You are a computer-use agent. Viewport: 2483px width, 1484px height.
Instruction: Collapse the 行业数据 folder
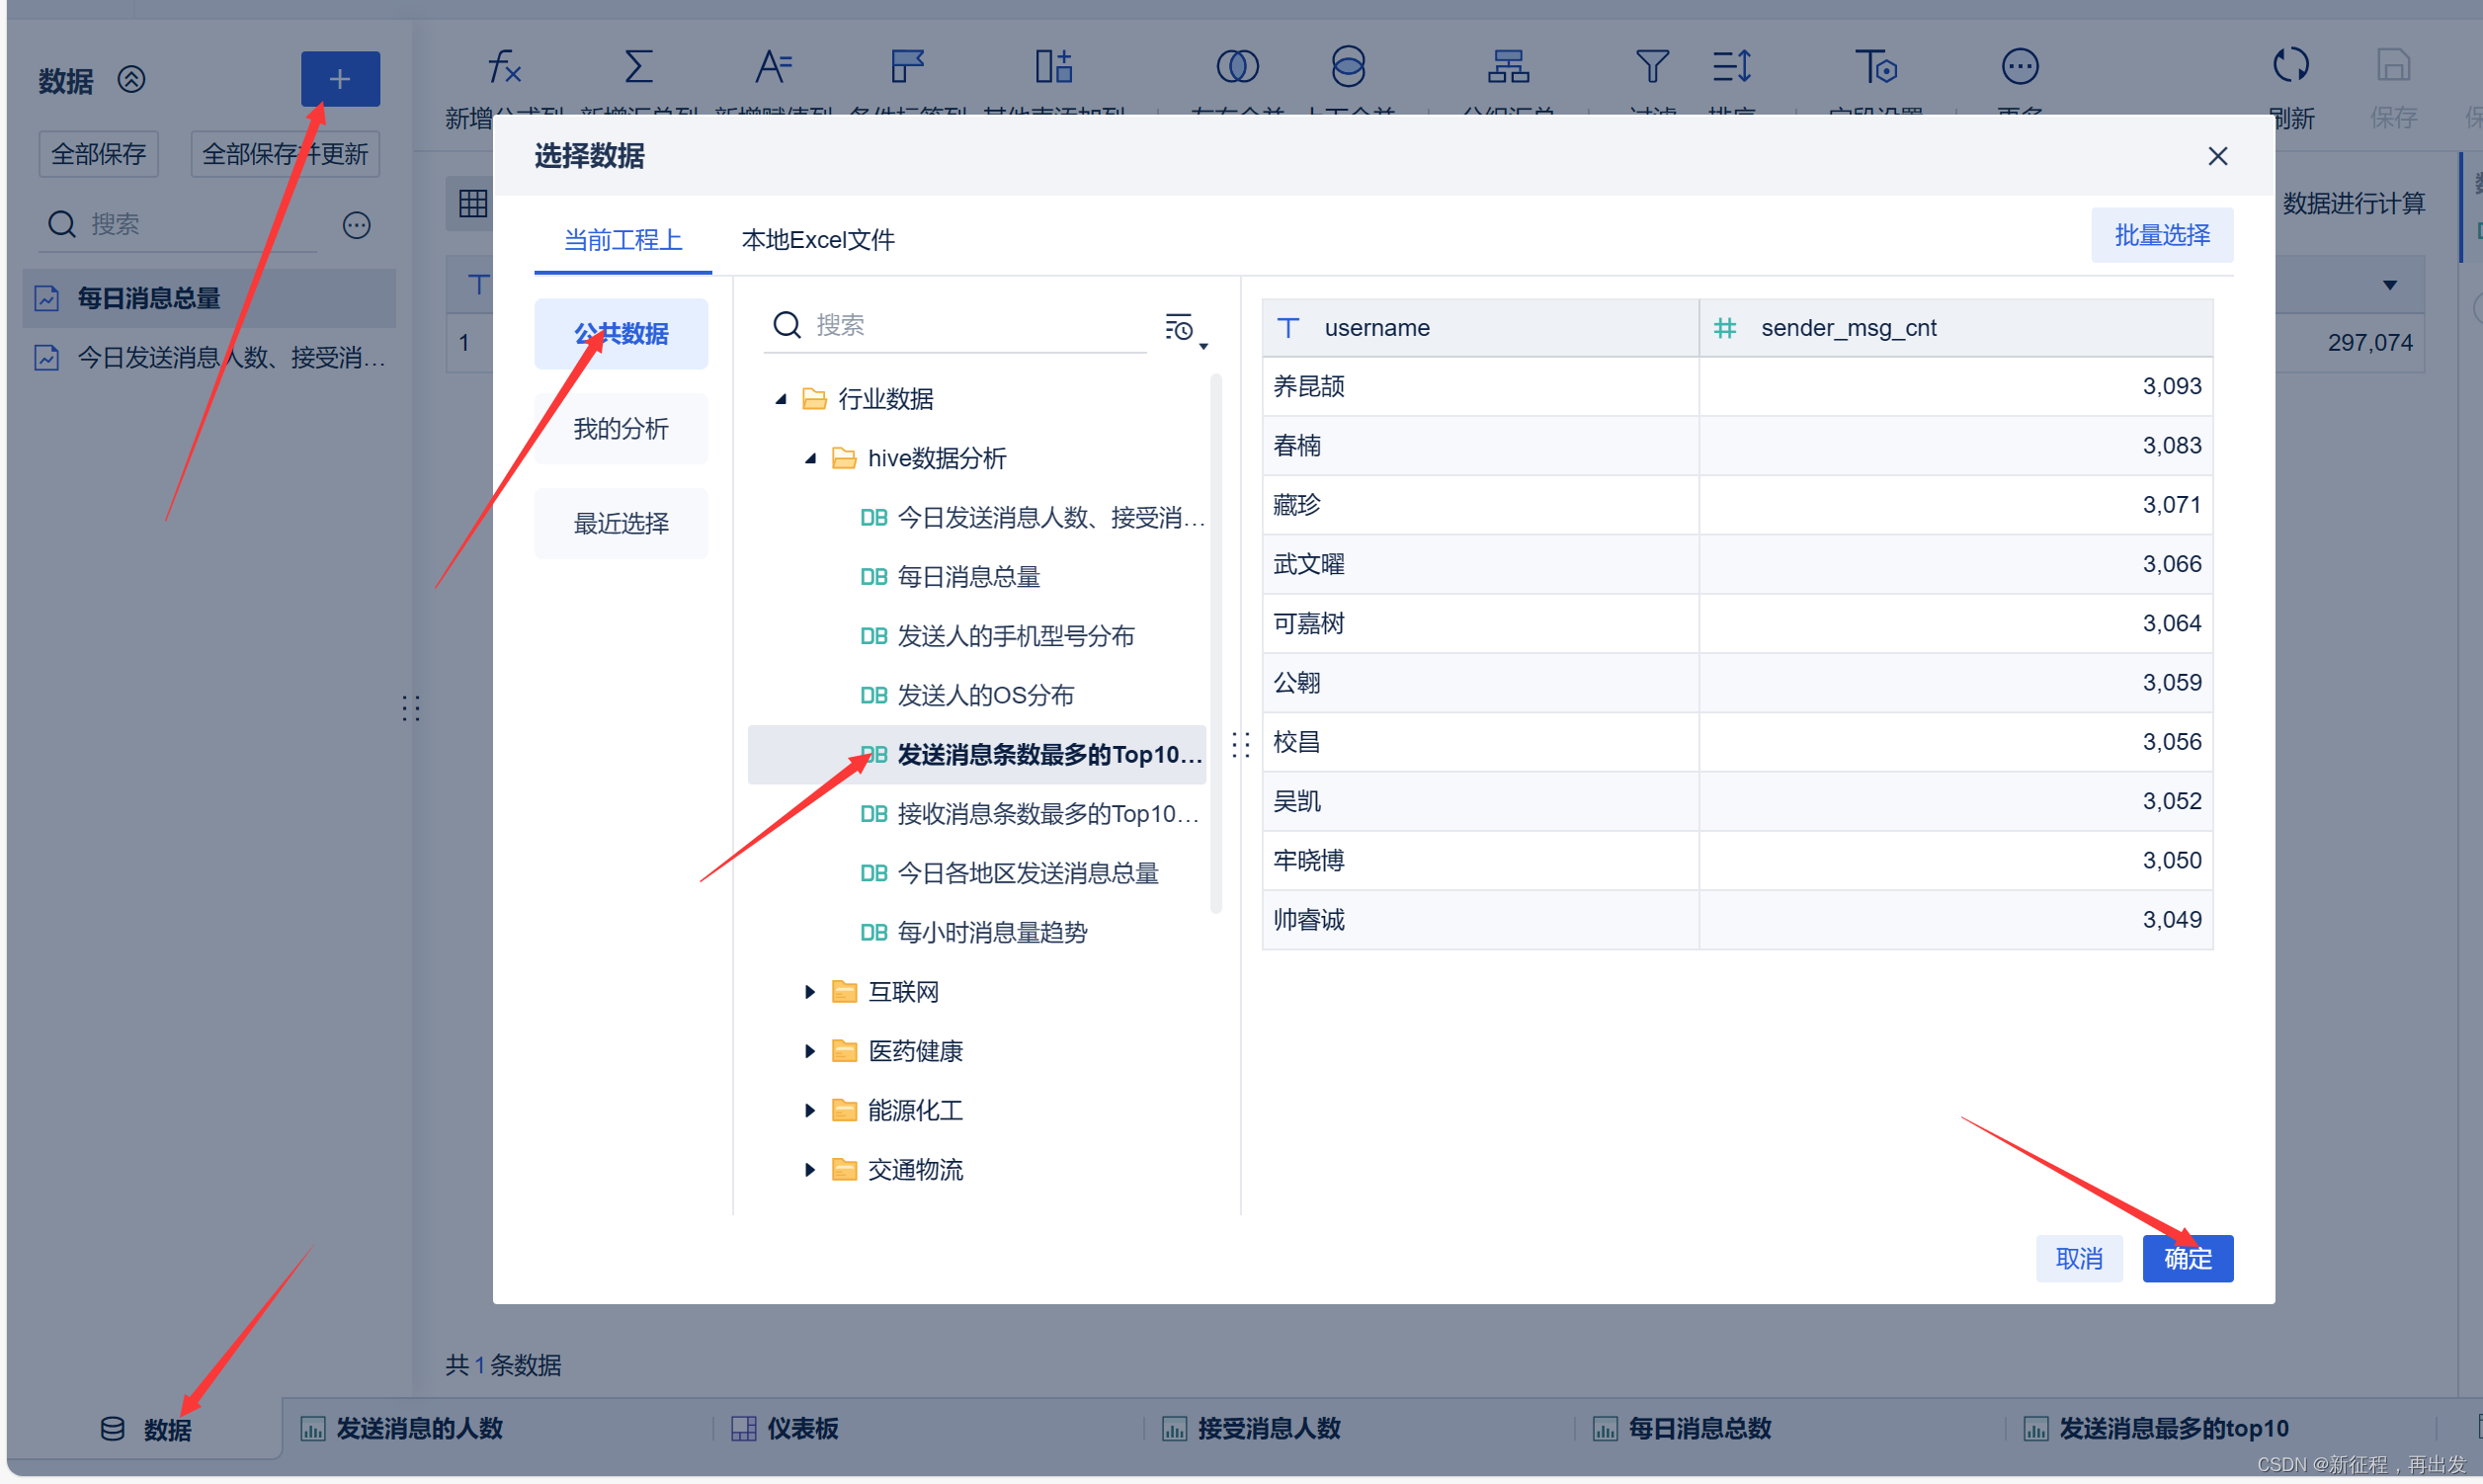click(x=781, y=399)
